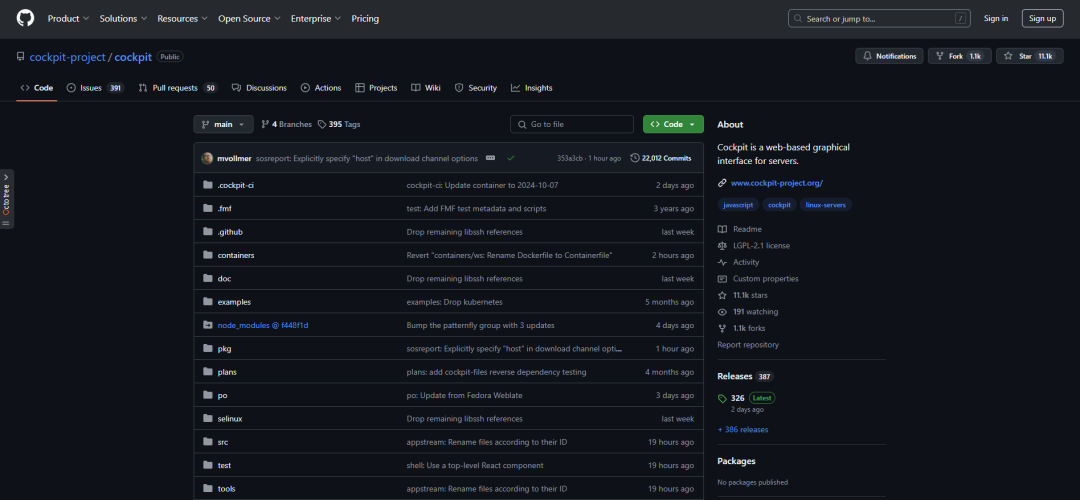This screenshot has width=1080, height=500.
Task: Open the green Code dropdown button
Action: [x=673, y=125]
